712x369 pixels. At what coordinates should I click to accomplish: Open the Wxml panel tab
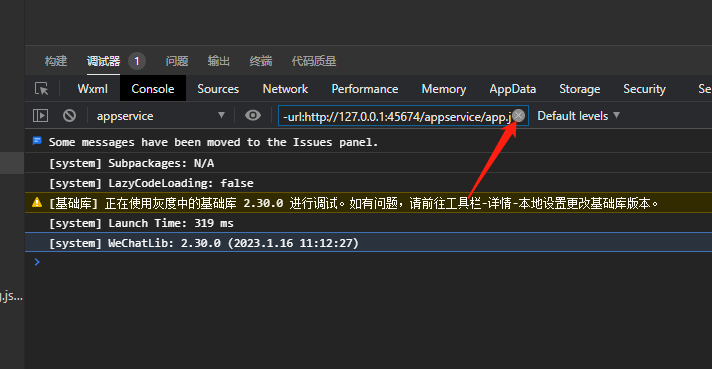93,89
